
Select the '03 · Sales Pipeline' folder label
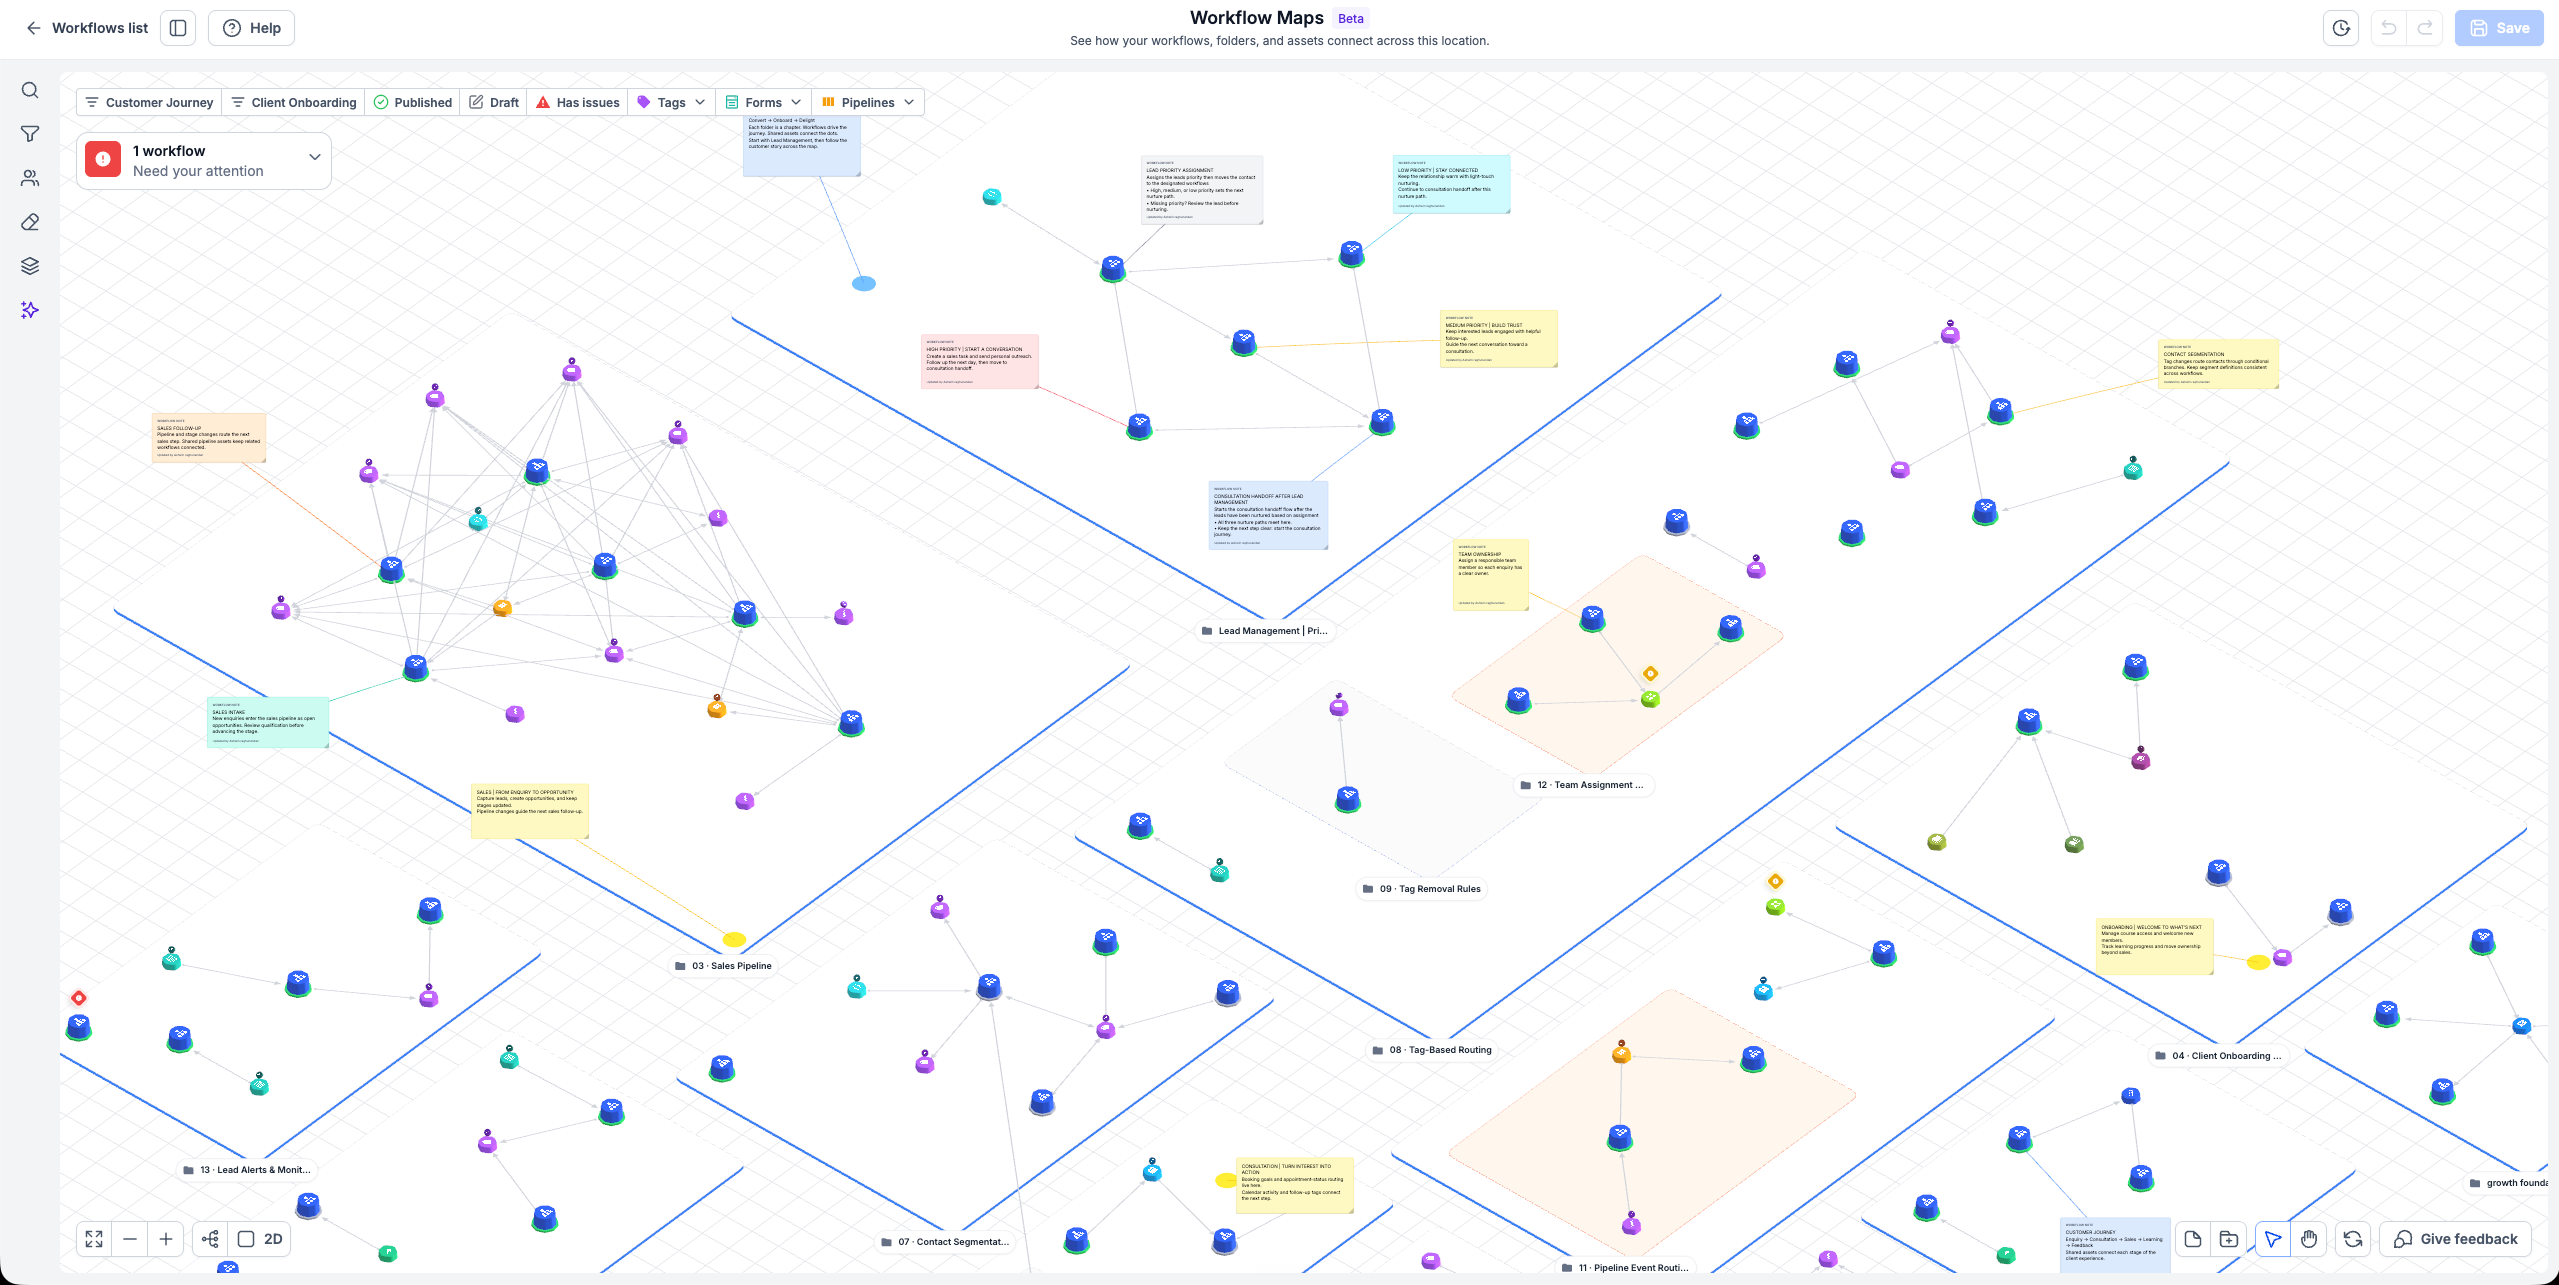(x=724, y=966)
